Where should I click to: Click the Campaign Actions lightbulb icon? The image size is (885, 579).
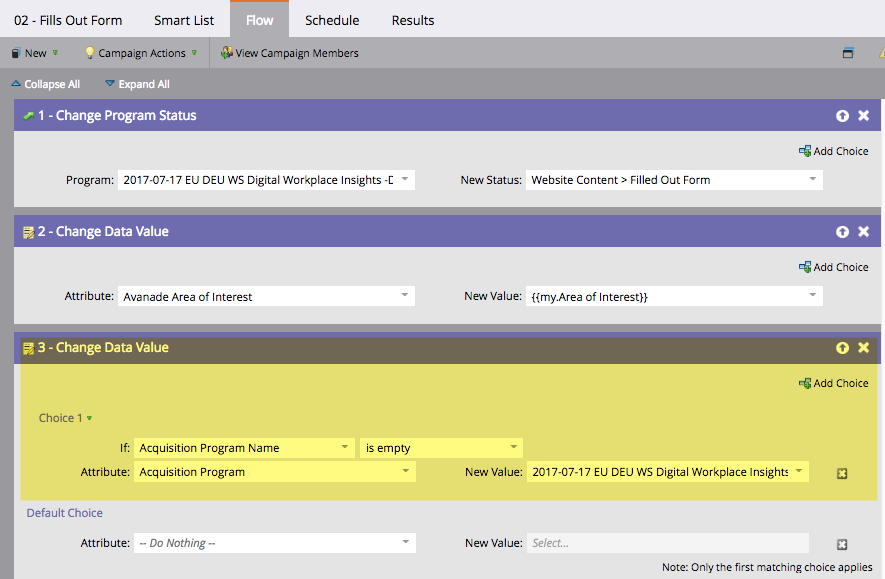pyautogui.click(x=89, y=52)
